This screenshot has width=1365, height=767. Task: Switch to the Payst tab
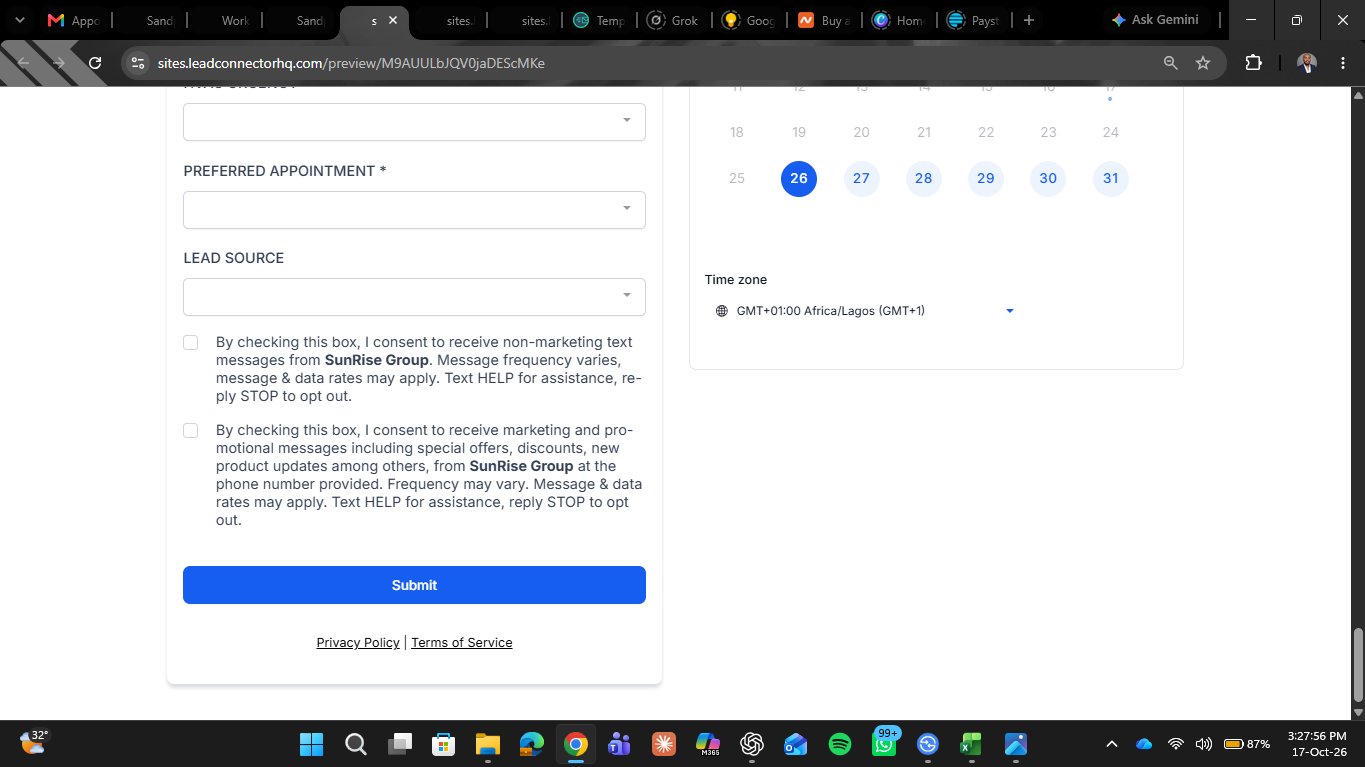pos(974,20)
